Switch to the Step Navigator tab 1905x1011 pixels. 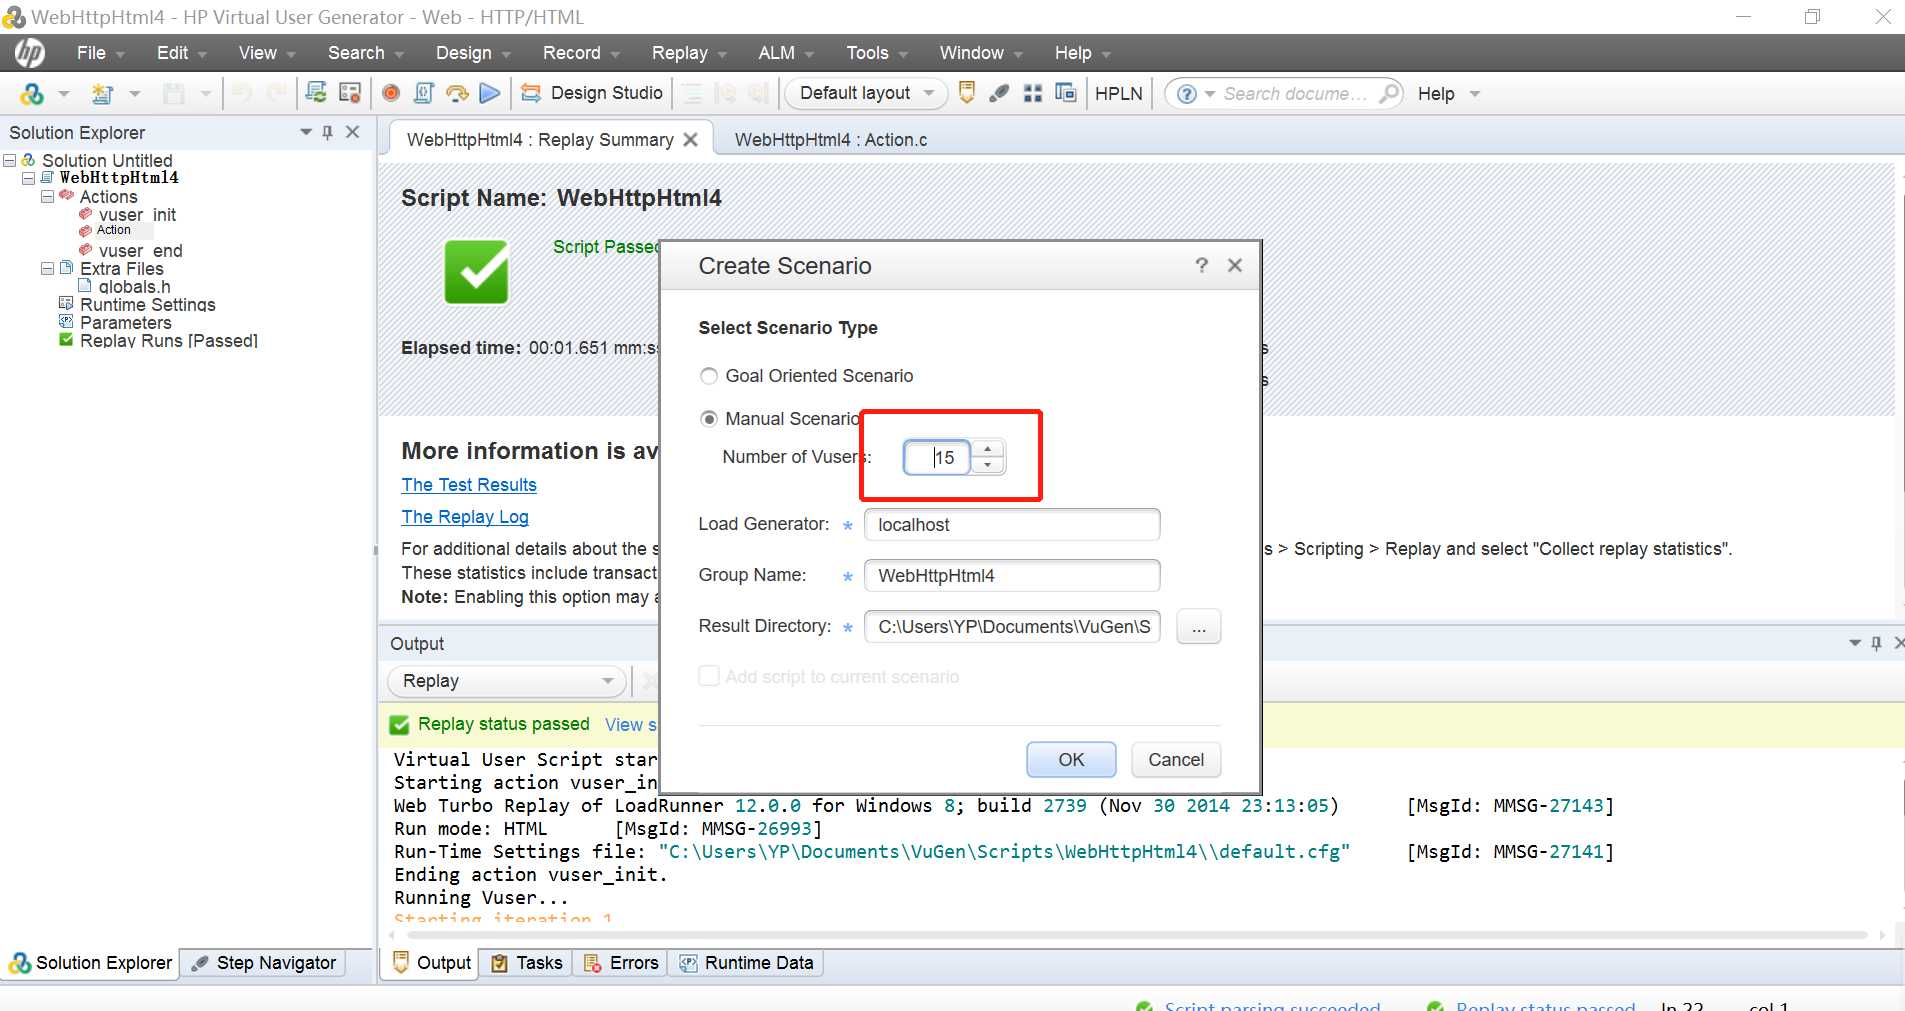pos(264,963)
